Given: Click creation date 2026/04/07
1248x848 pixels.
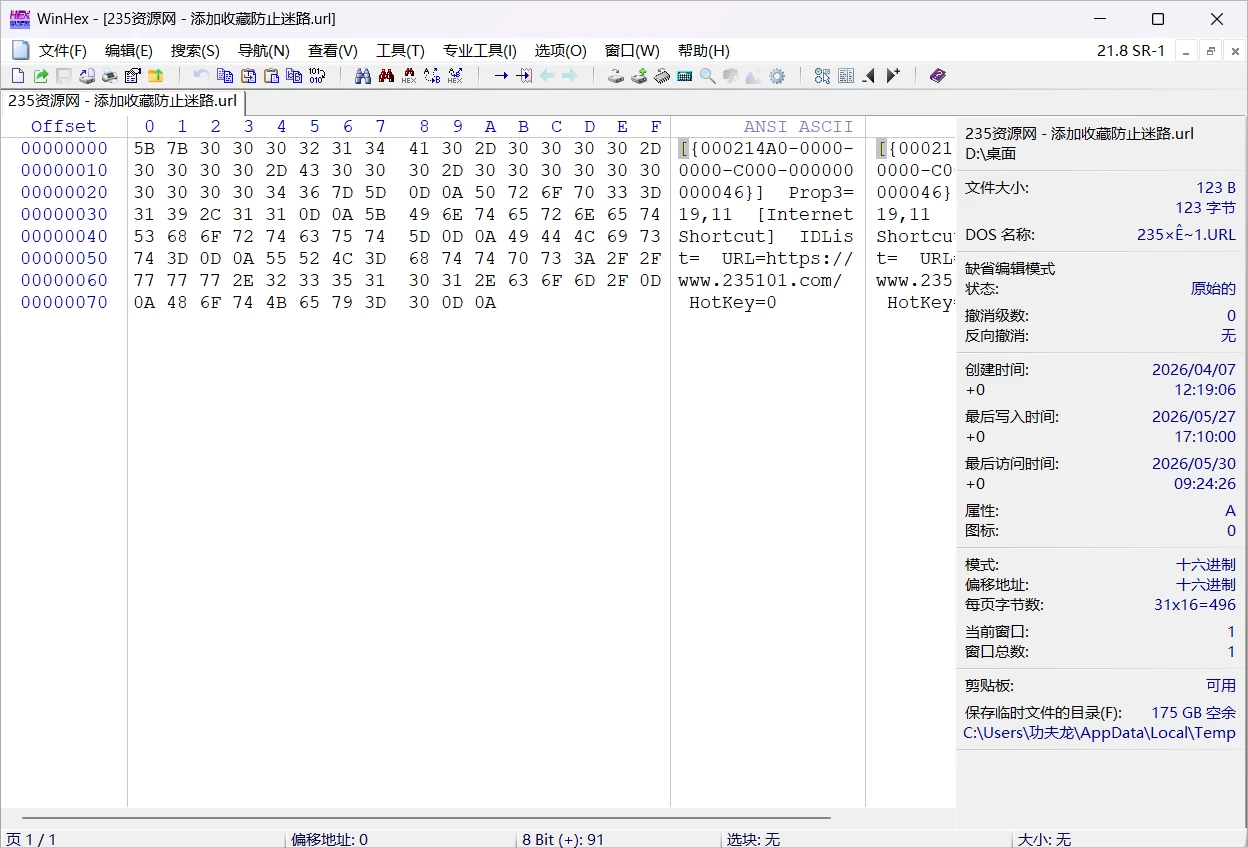Looking at the screenshot, I should point(1194,369).
